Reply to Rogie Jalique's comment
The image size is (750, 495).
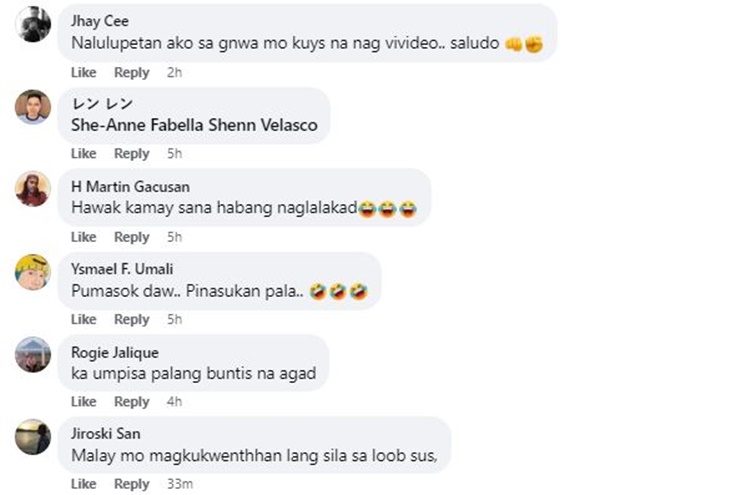click(132, 402)
